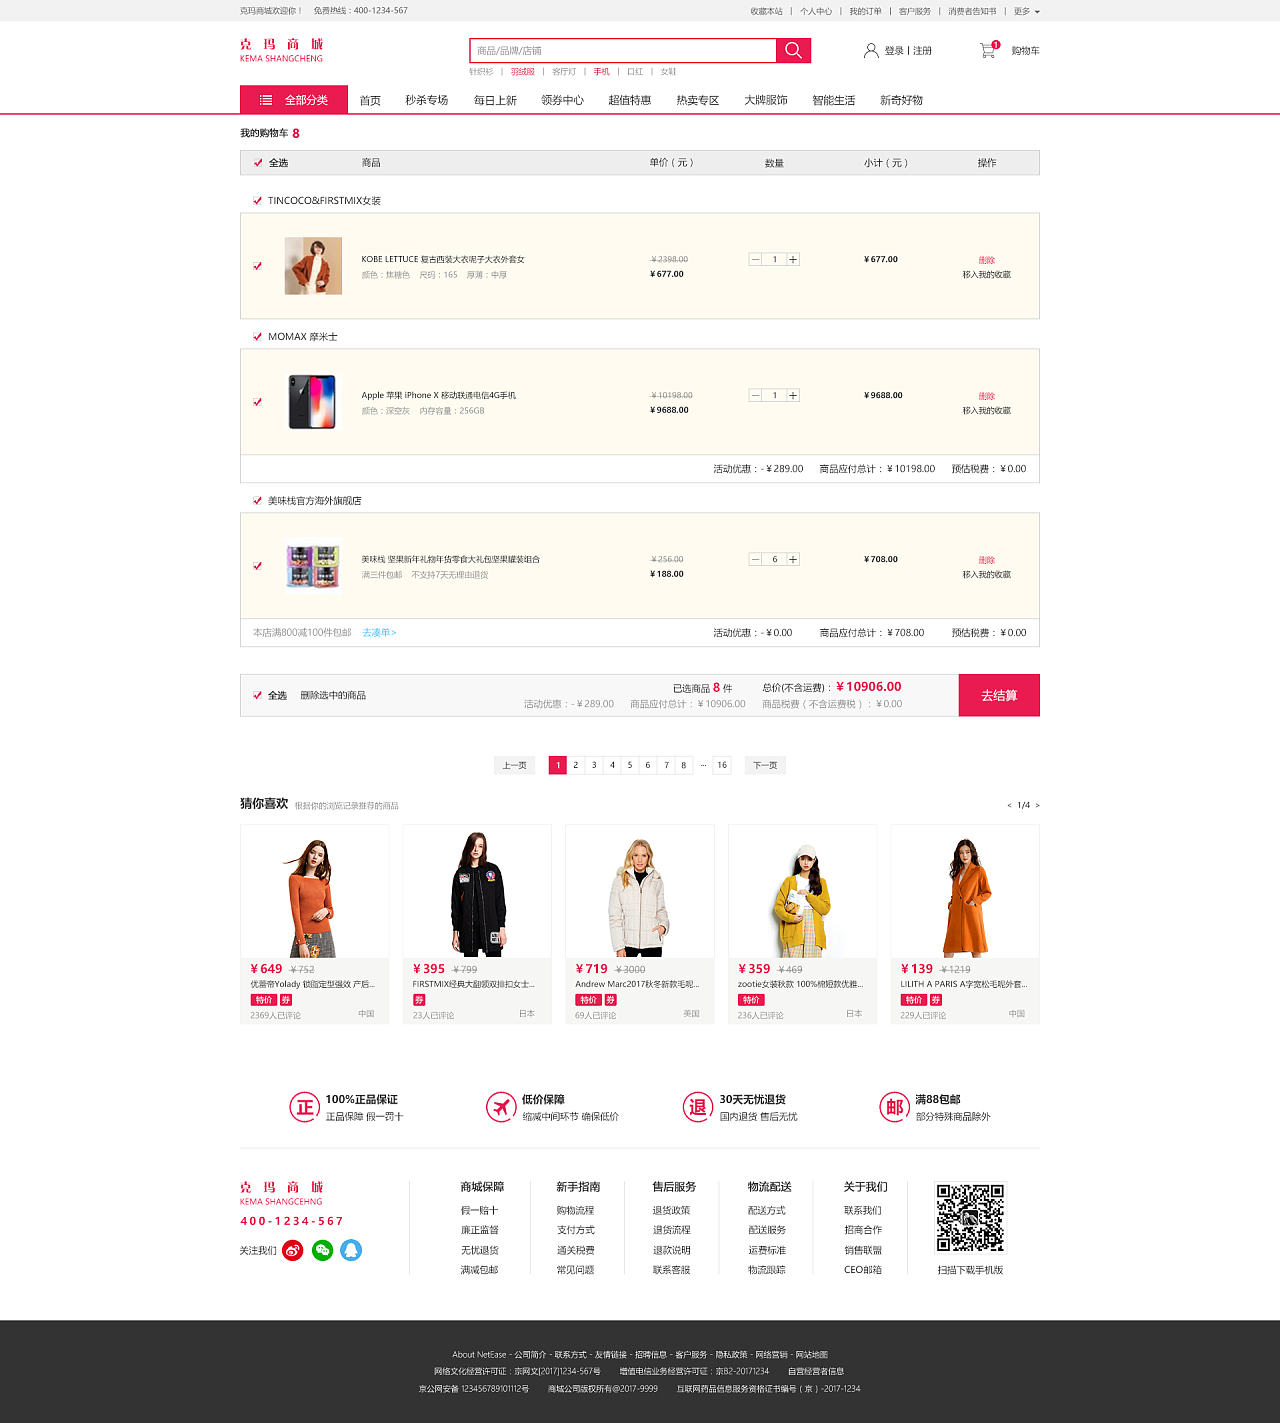This screenshot has width=1280, height=1423.
Task: Click 删除选中的商品 link
Action: click(333, 695)
